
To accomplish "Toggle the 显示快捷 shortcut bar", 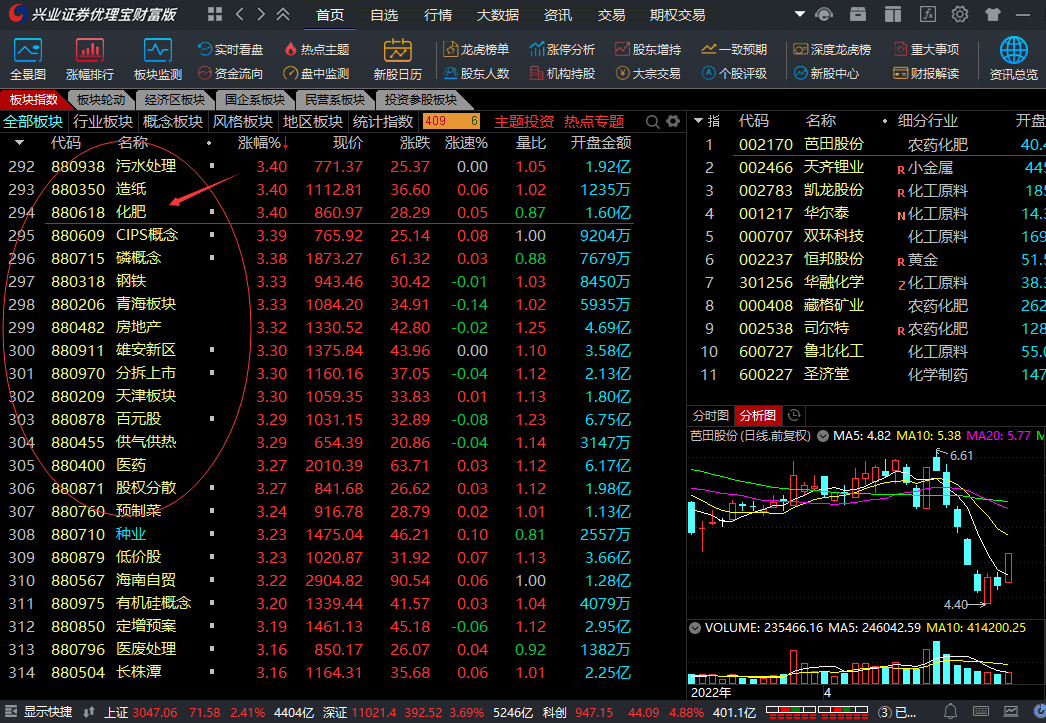I will 39,712.
